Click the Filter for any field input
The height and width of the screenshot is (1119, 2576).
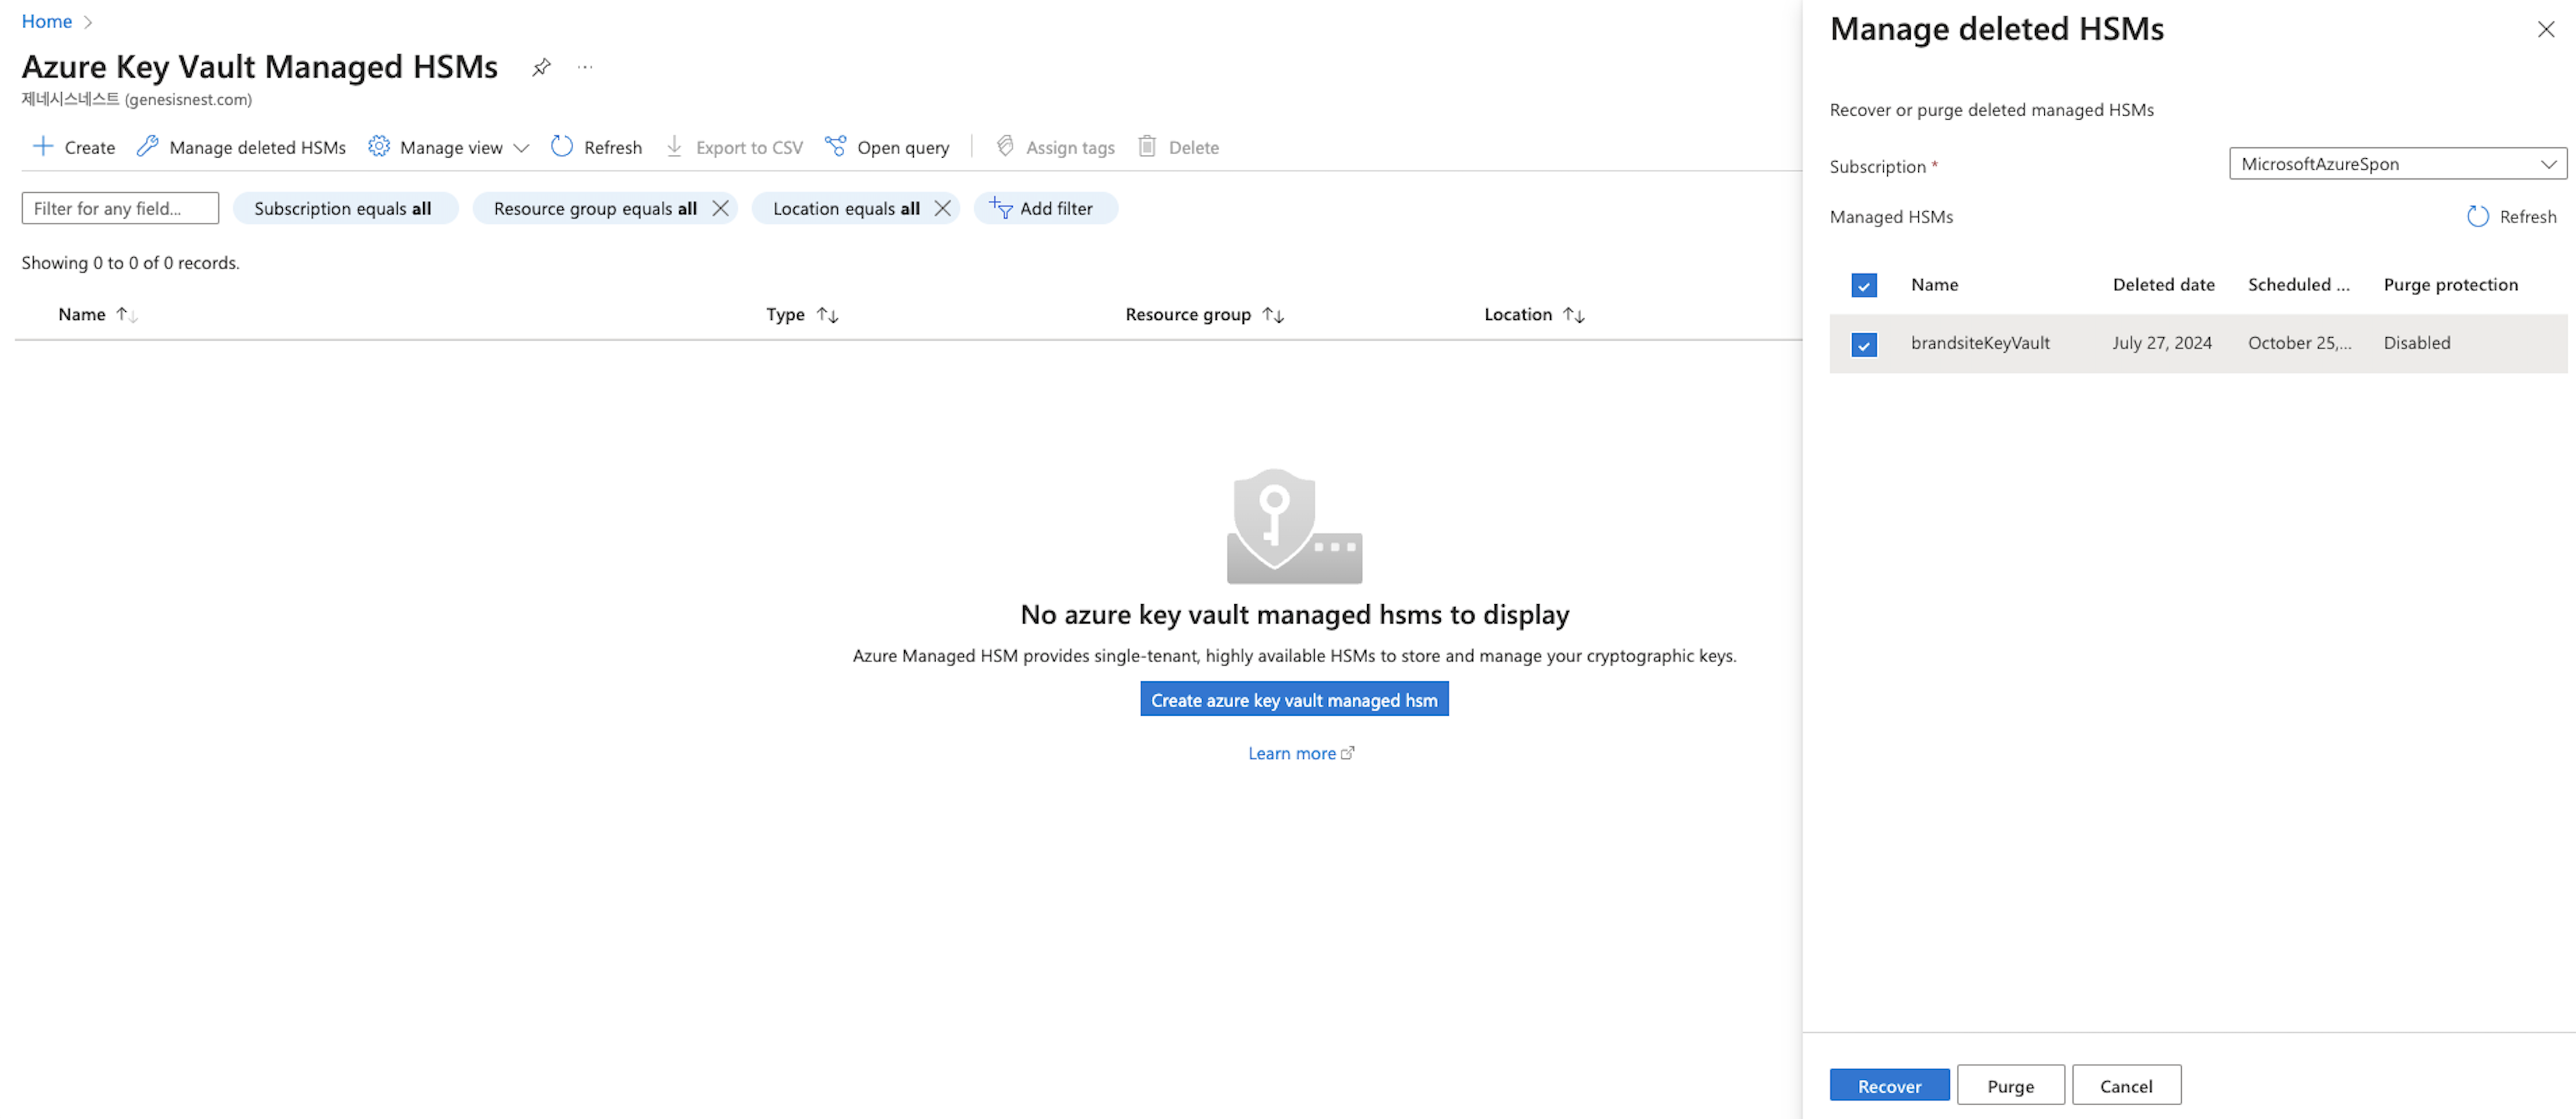click(x=120, y=208)
